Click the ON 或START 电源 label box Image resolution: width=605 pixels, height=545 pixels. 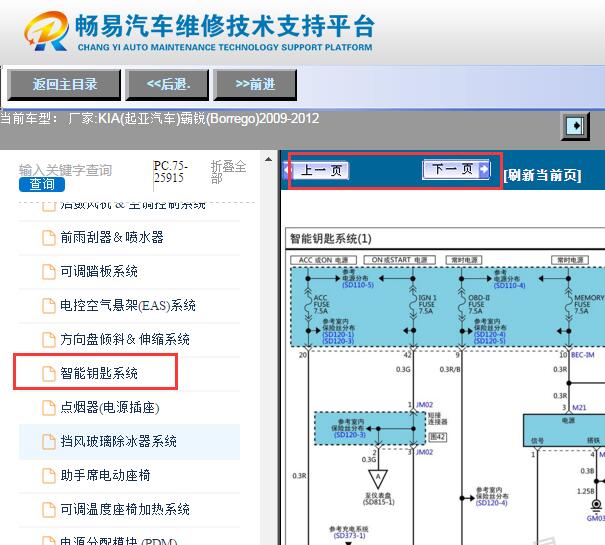[x=399, y=260]
